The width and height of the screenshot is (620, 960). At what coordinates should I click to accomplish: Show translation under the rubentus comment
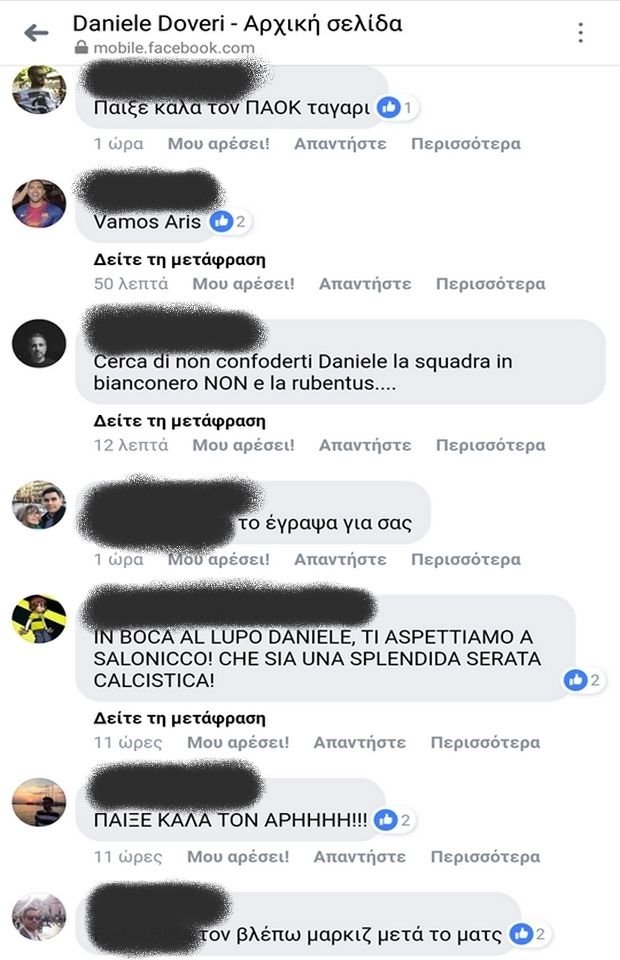point(179,421)
